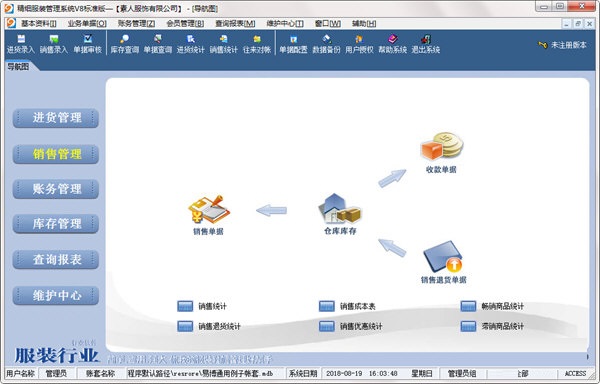Open 库存查询 from the toolbar
The width and height of the screenshot is (600, 384).
pos(125,44)
